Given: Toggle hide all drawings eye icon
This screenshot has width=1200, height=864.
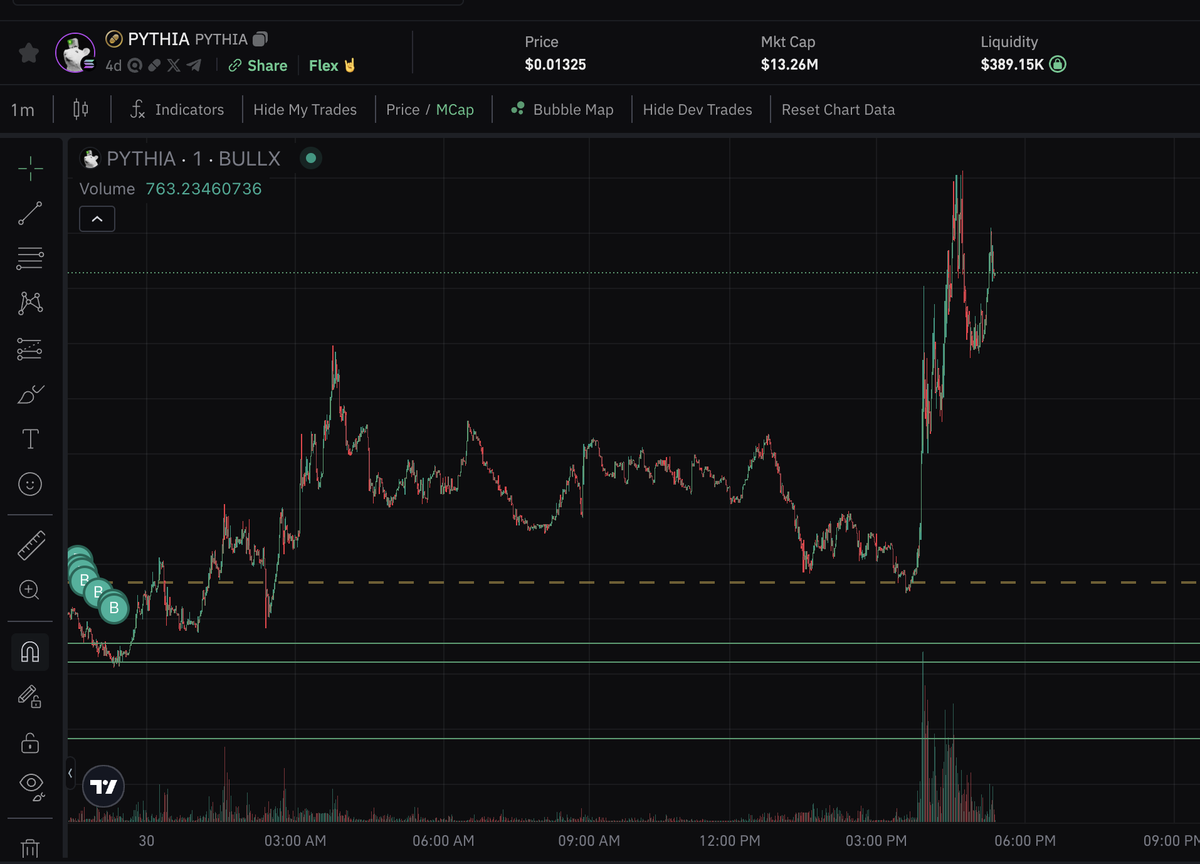Looking at the screenshot, I should 30,786.
